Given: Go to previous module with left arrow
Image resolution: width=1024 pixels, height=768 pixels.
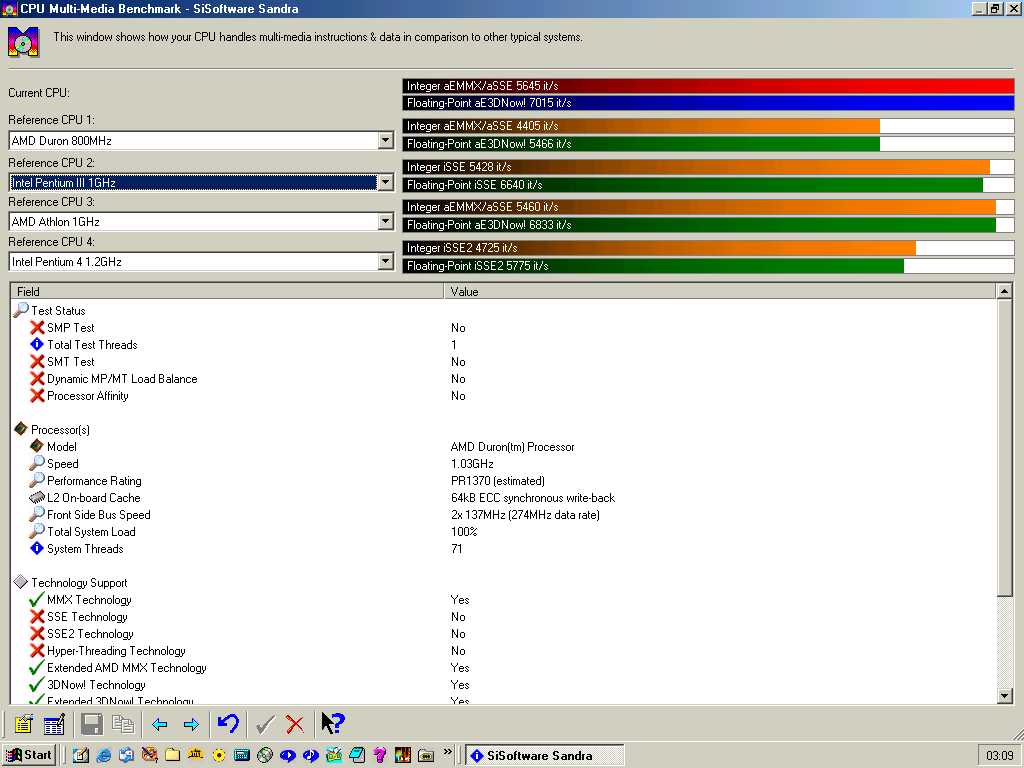Looking at the screenshot, I should [x=159, y=724].
